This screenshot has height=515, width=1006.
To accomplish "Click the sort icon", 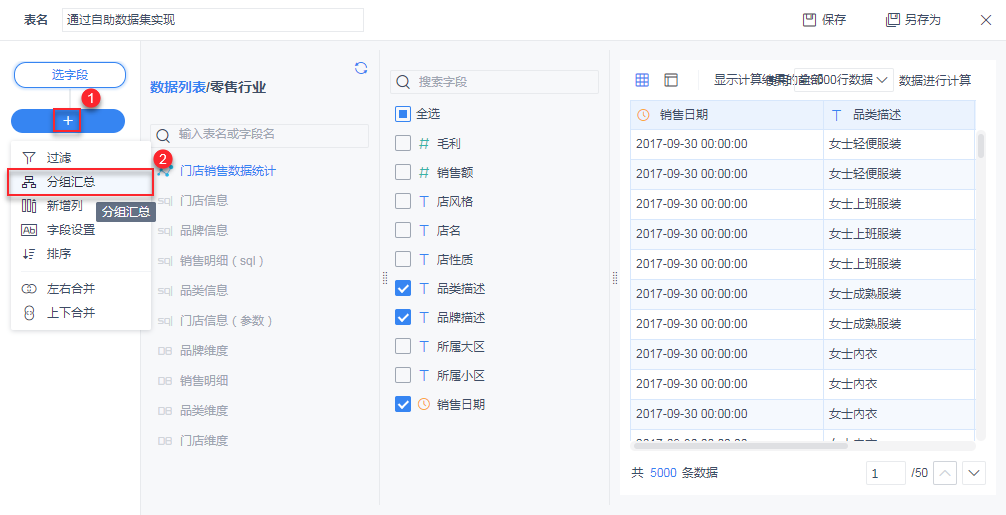I will [x=29, y=254].
